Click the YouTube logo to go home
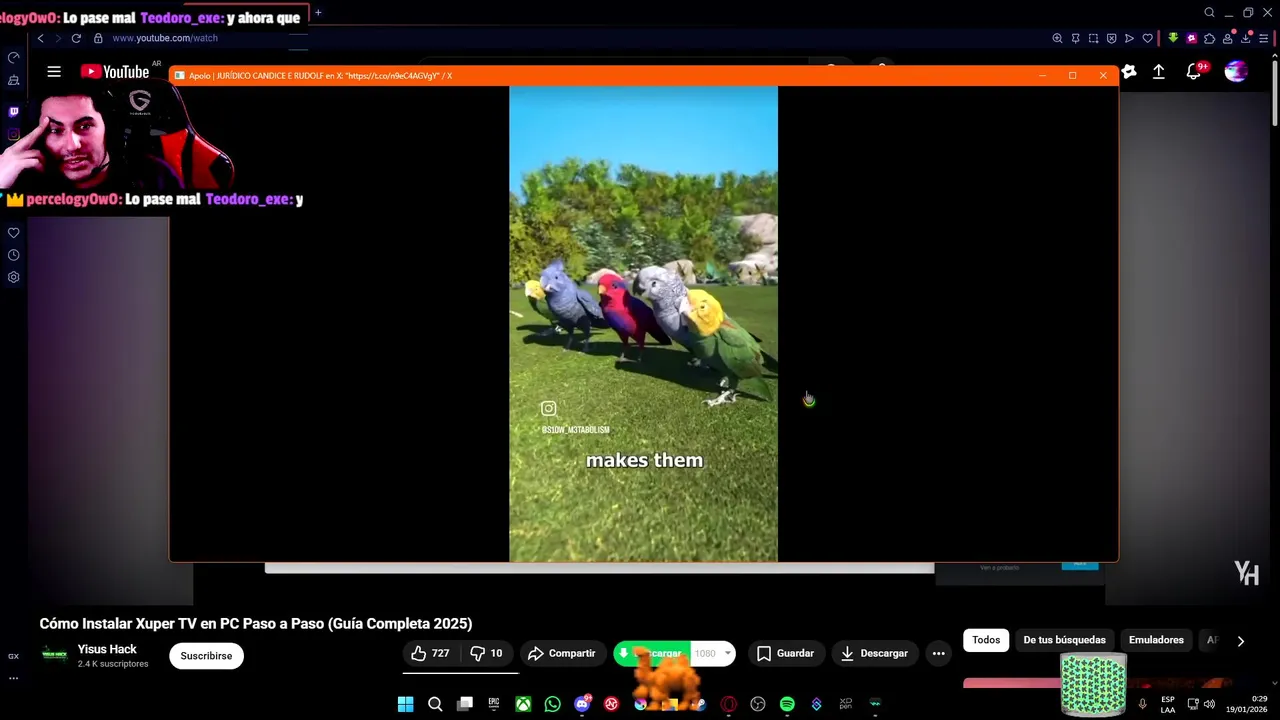This screenshot has width=1280, height=720. [x=114, y=71]
